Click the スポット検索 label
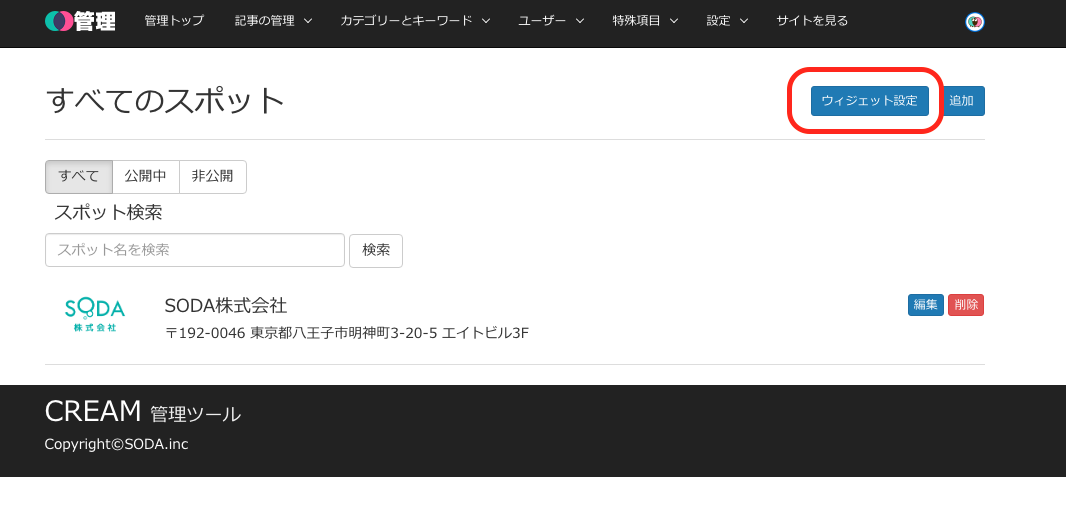This screenshot has height=532, width=1066. tap(108, 213)
